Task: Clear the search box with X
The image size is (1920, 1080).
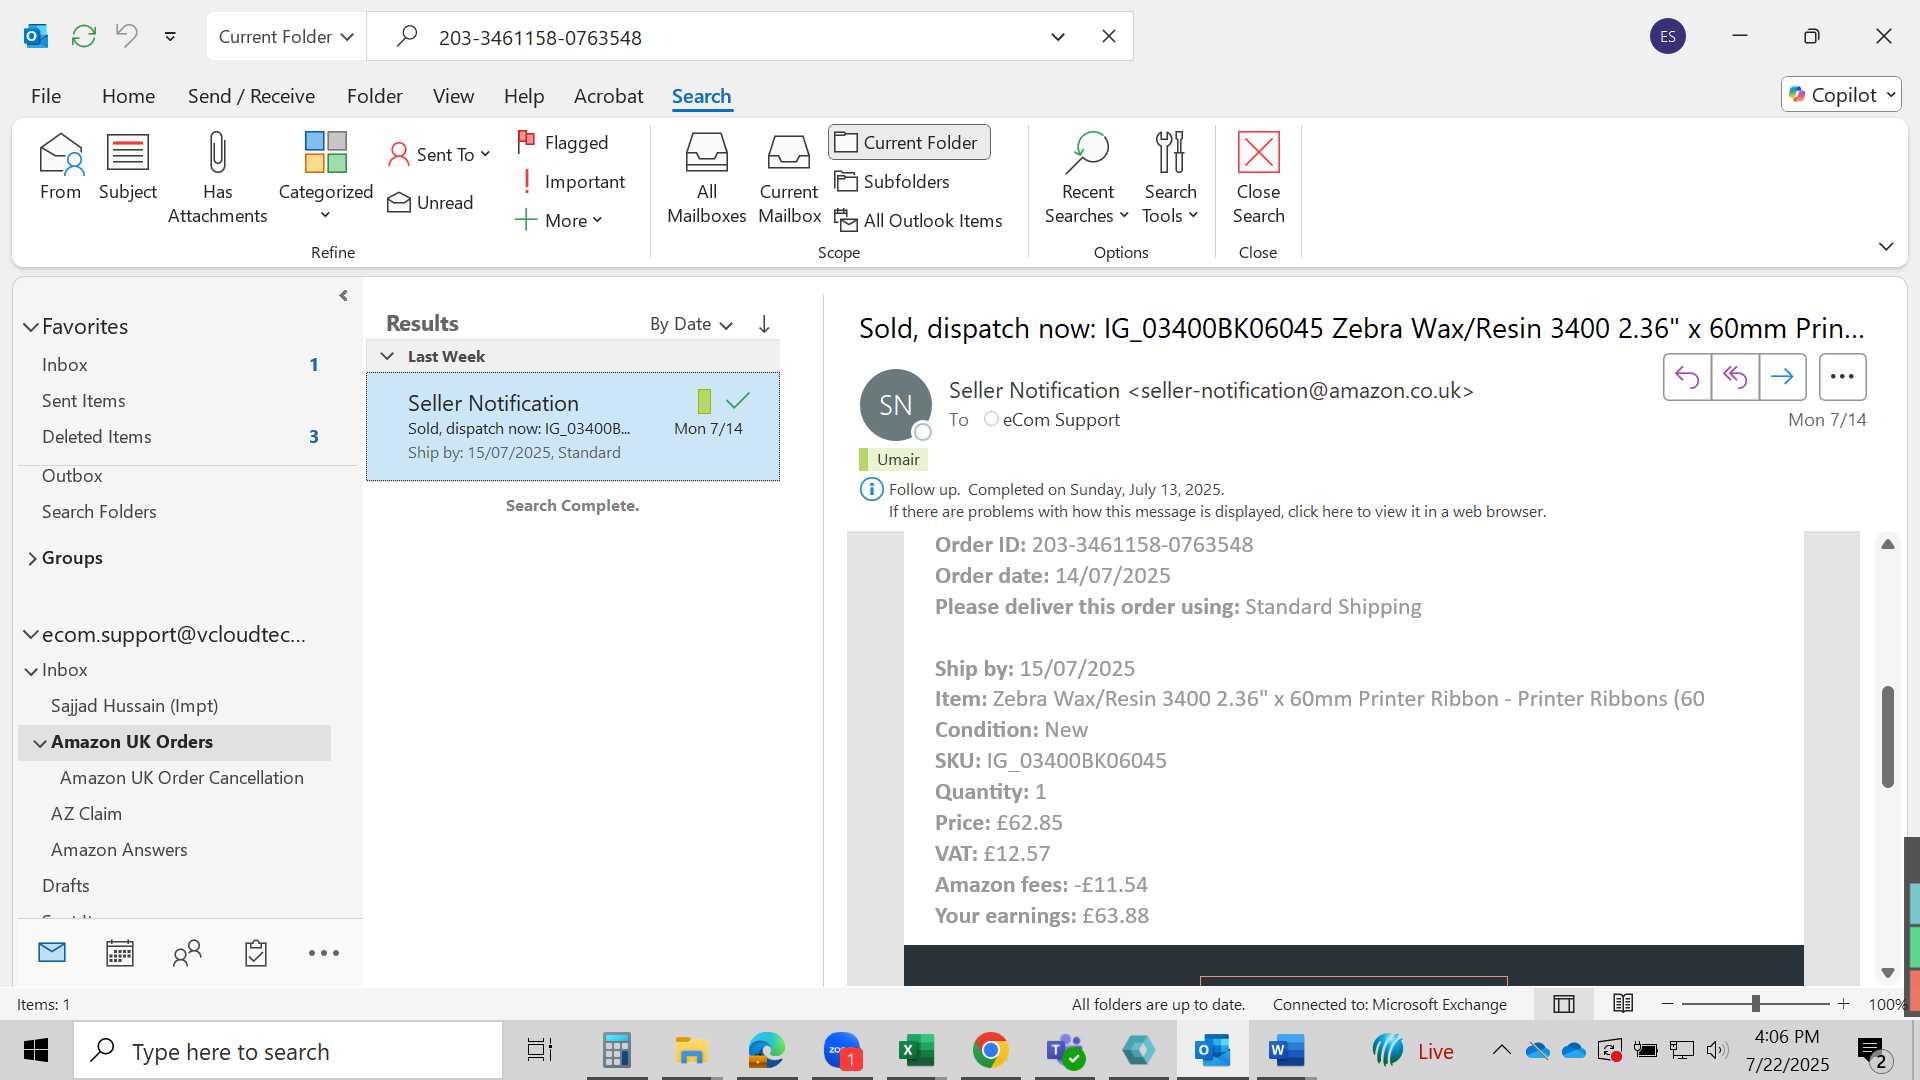Action: click(1109, 36)
